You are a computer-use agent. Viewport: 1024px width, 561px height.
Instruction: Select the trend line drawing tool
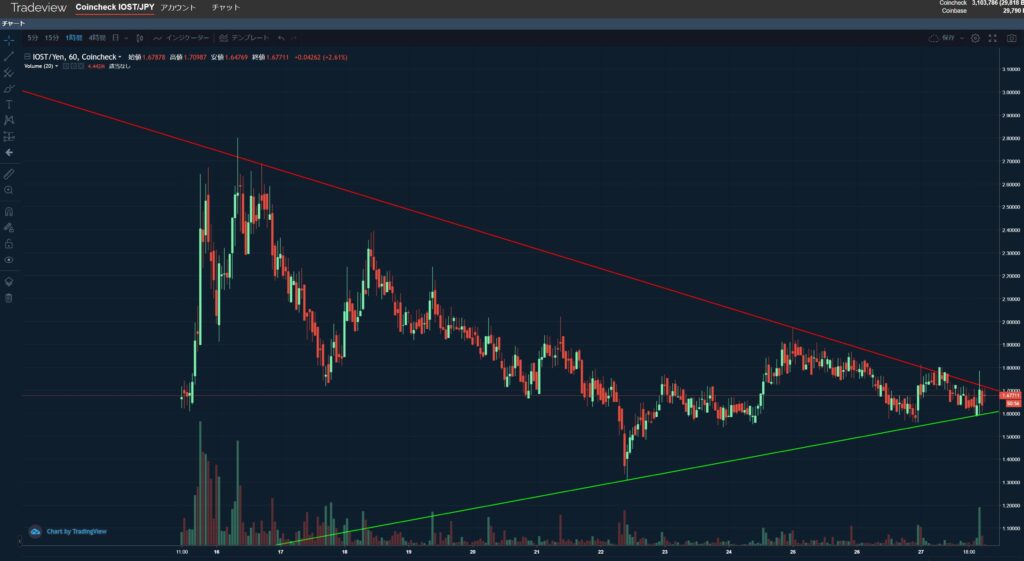click(8, 57)
